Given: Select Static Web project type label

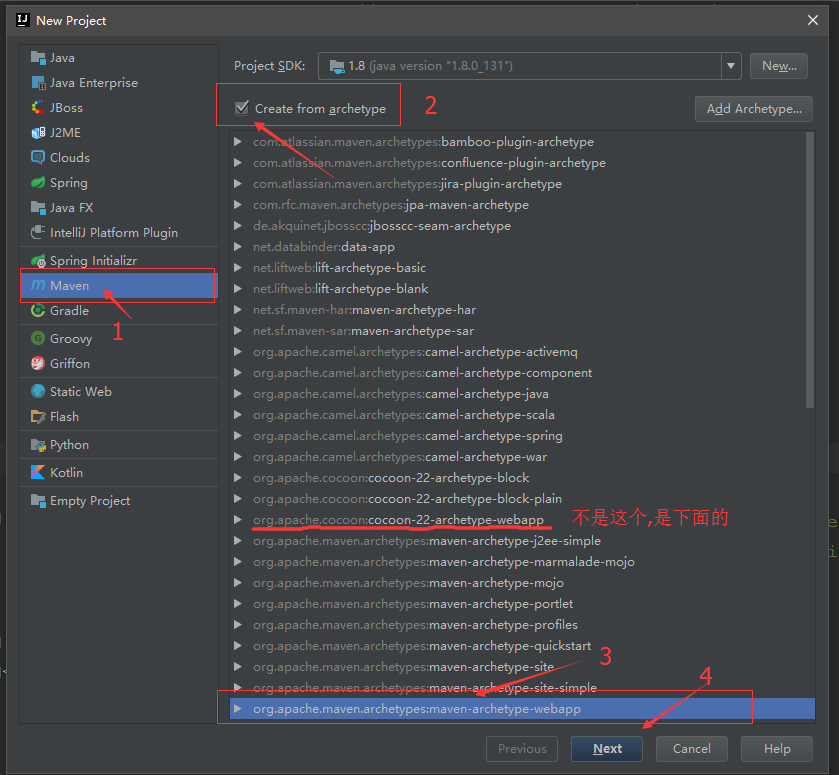Looking at the screenshot, I should [x=81, y=391].
